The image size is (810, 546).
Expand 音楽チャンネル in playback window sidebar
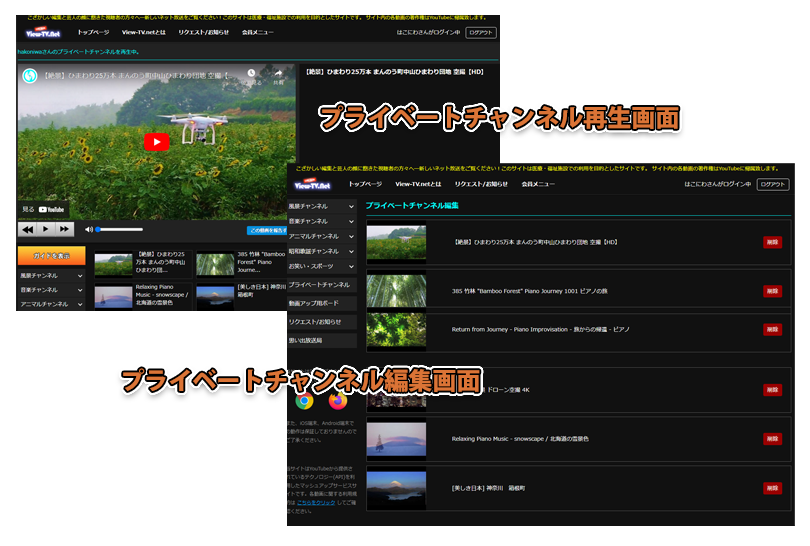[51, 290]
